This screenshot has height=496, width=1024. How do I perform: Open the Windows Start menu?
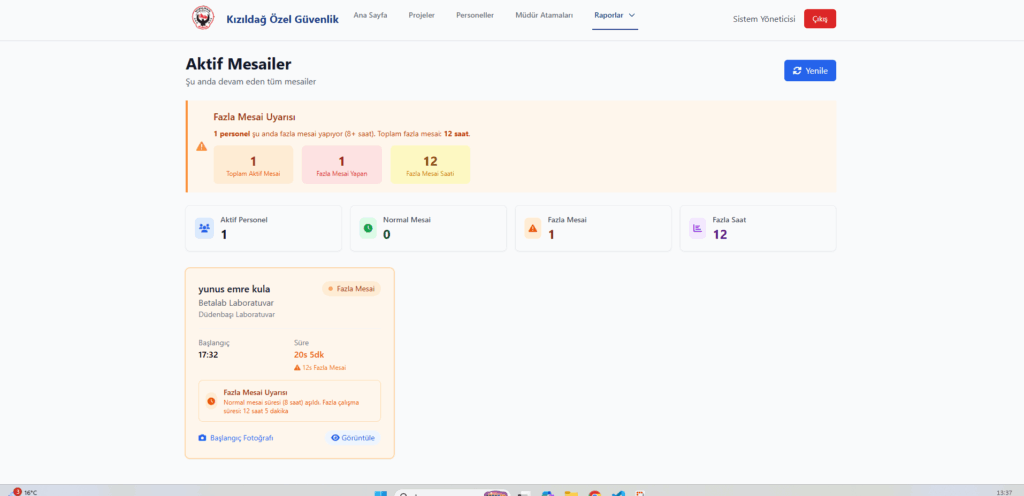[x=380, y=492]
